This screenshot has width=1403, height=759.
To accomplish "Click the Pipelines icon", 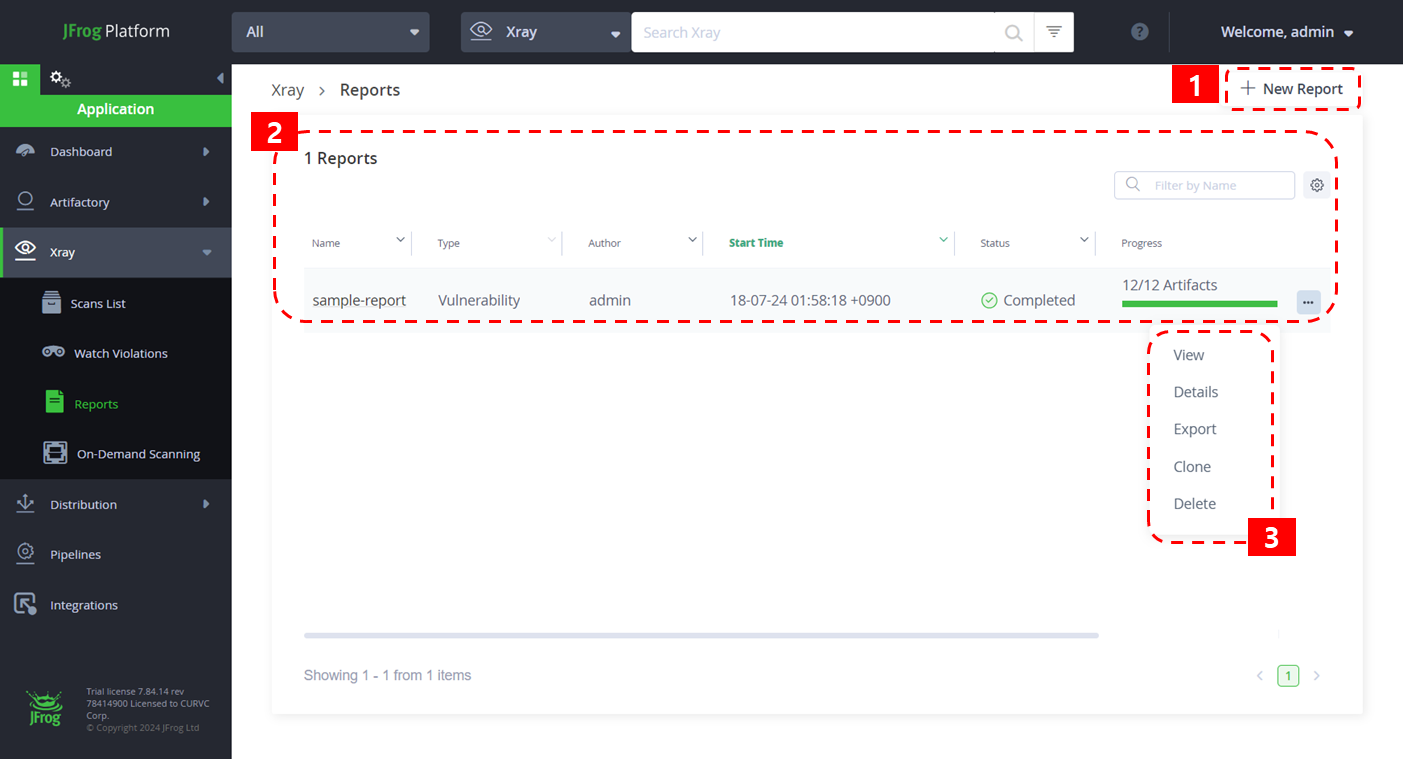I will pyautogui.click(x=26, y=554).
